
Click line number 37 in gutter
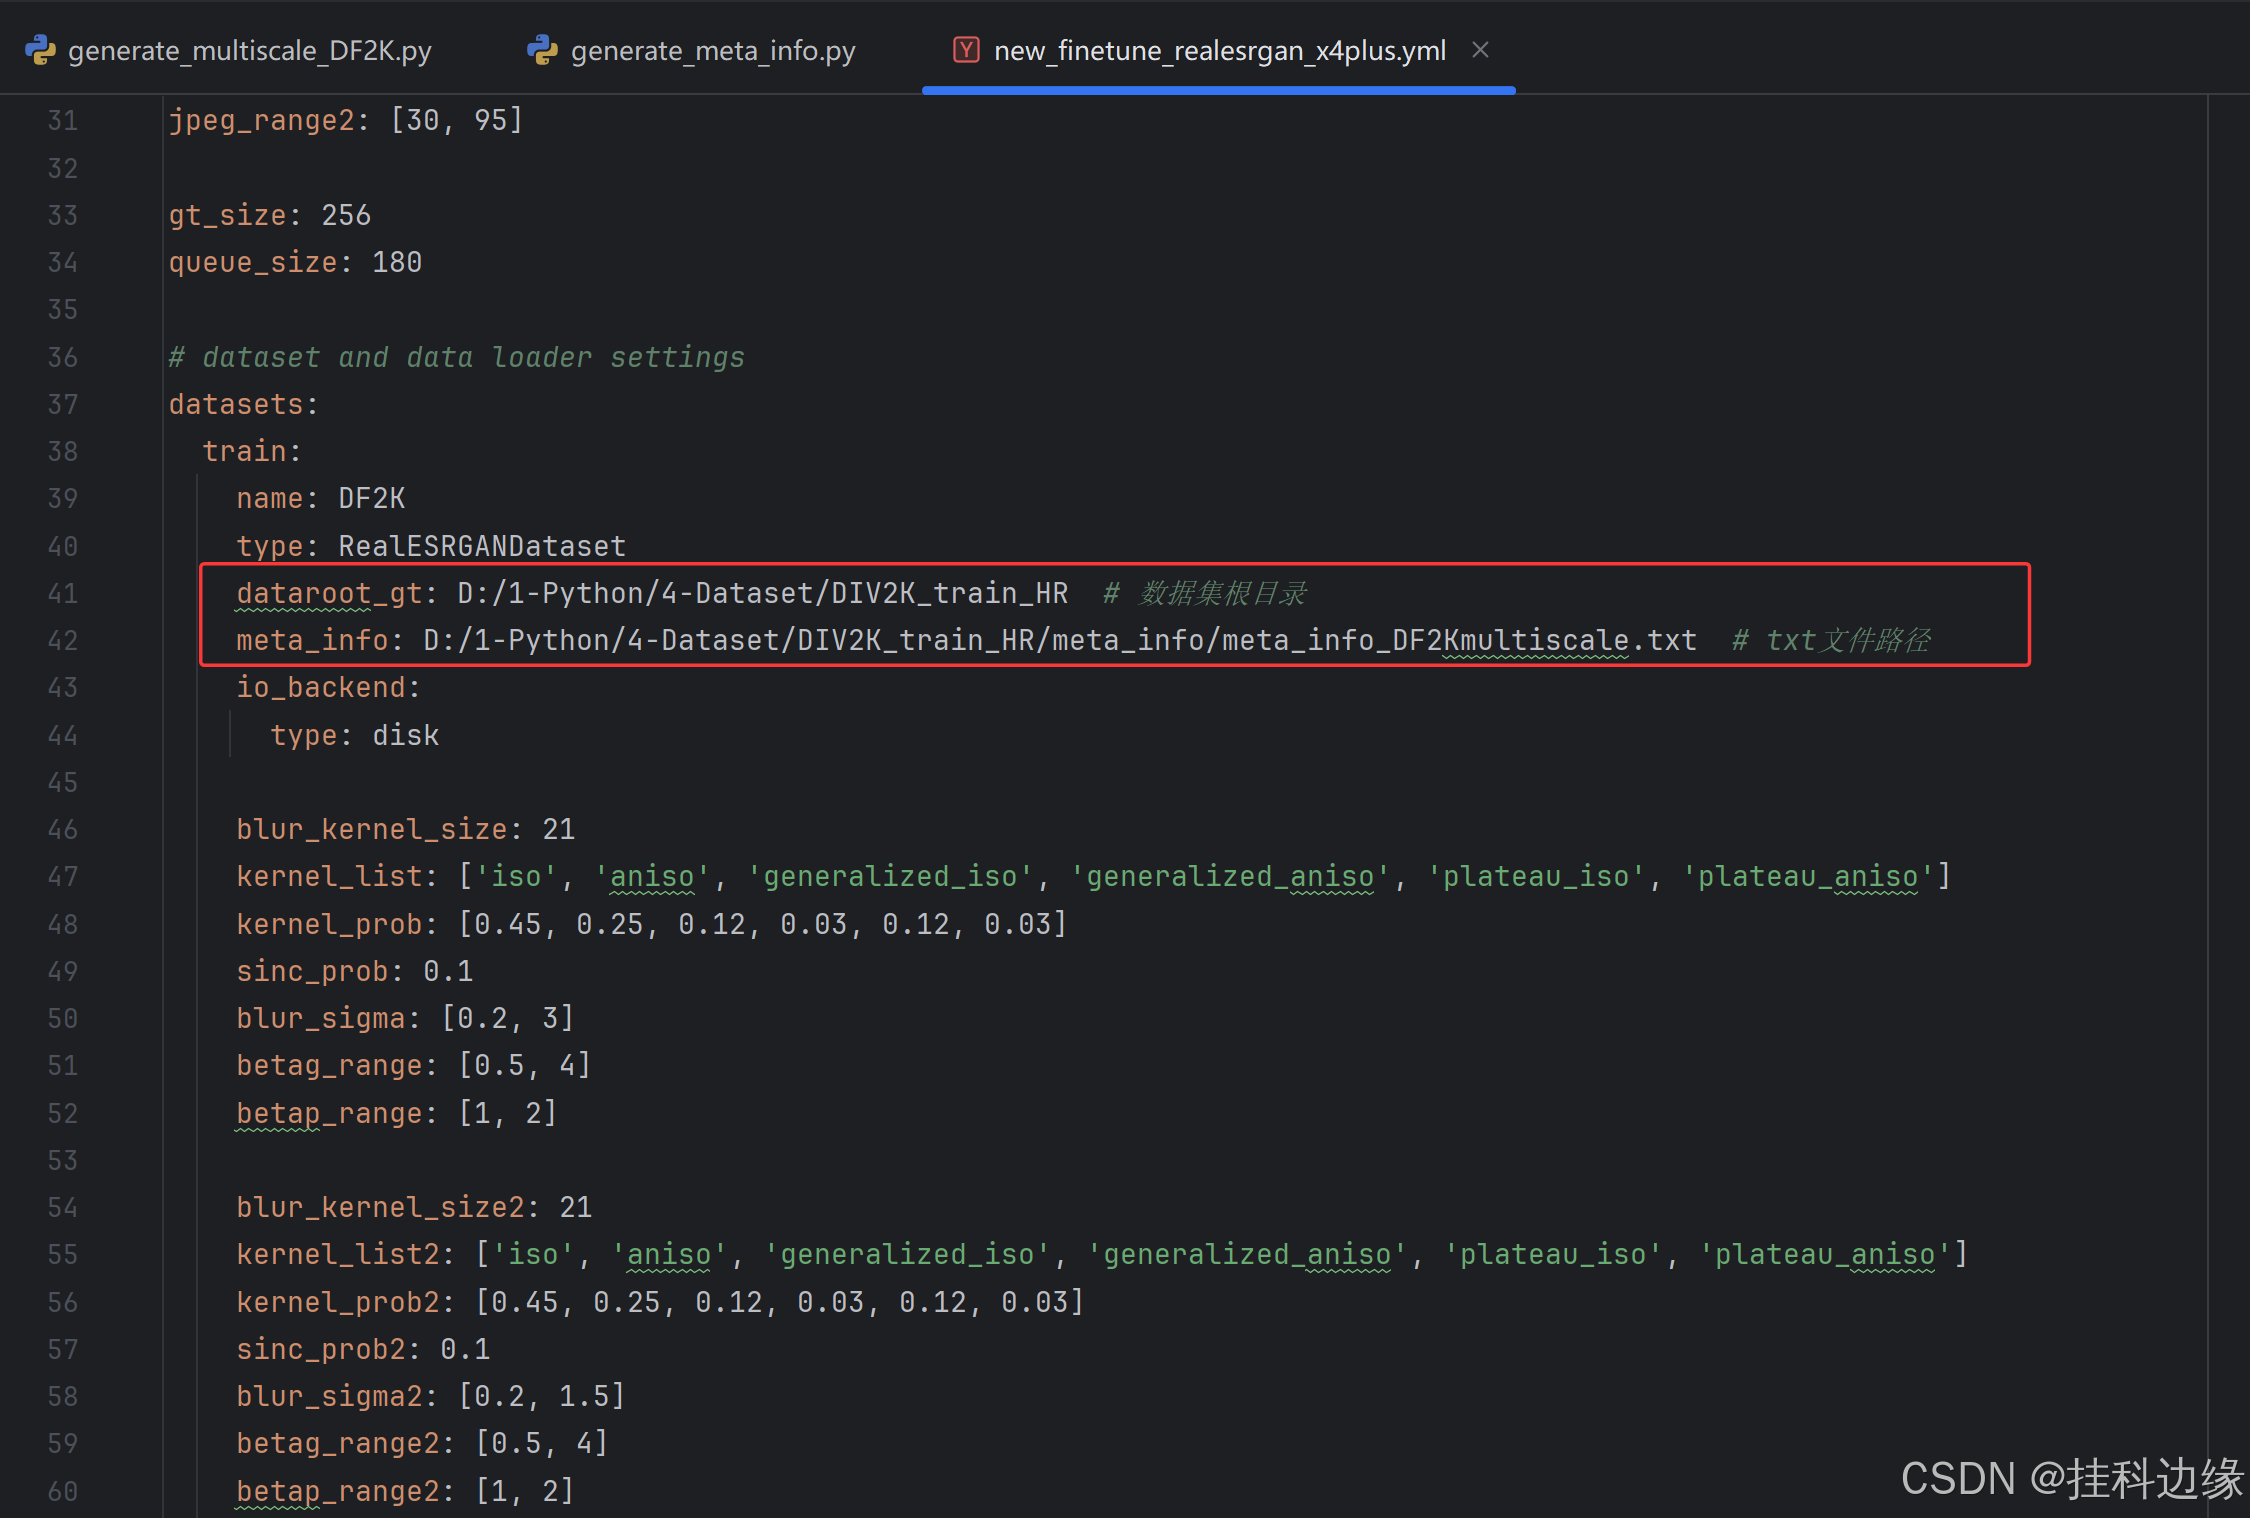[x=62, y=404]
